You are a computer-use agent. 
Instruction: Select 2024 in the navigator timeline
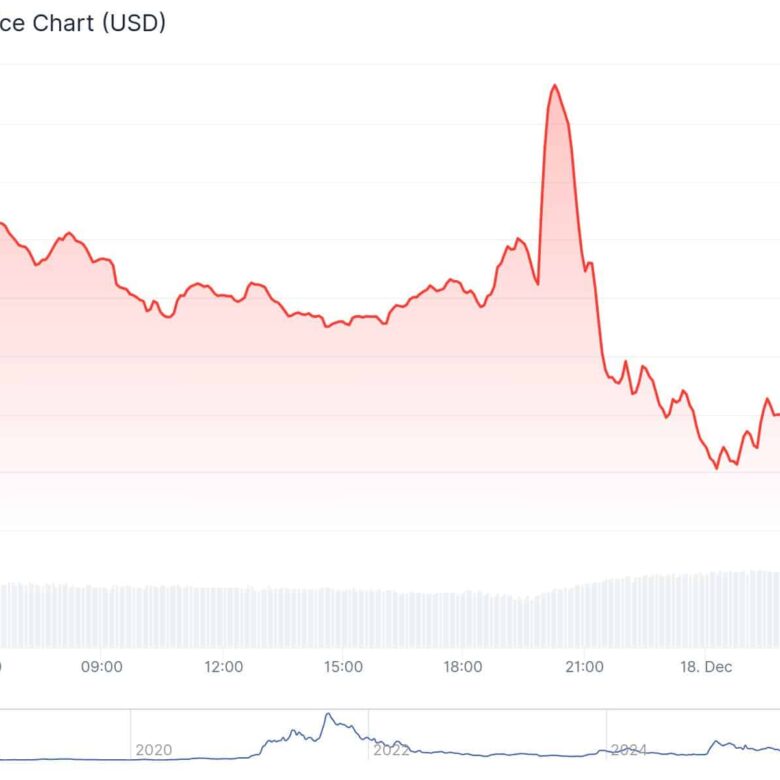pos(629,749)
